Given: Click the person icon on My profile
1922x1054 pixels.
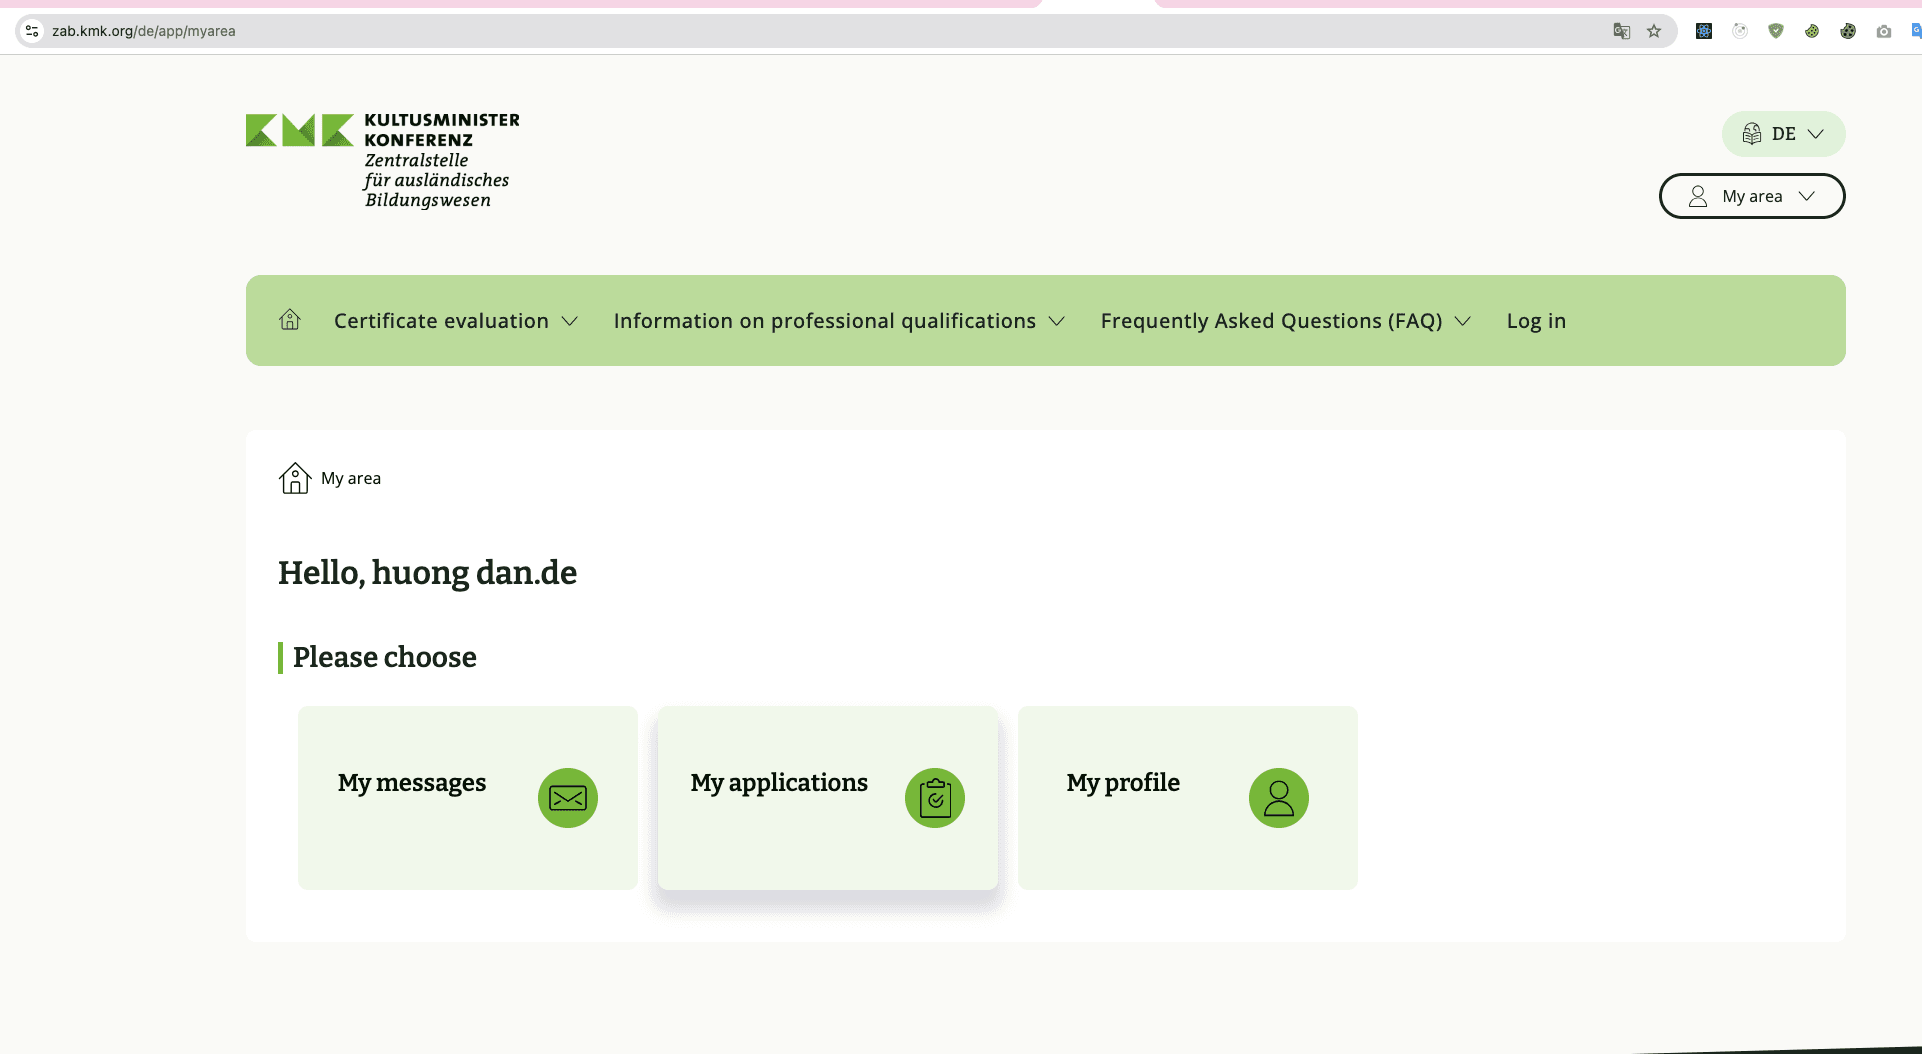Looking at the screenshot, I should point(1278,798).
